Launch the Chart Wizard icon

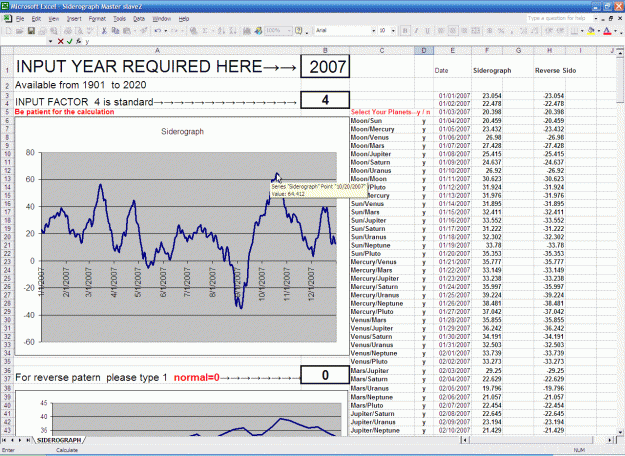coord(247,31)
